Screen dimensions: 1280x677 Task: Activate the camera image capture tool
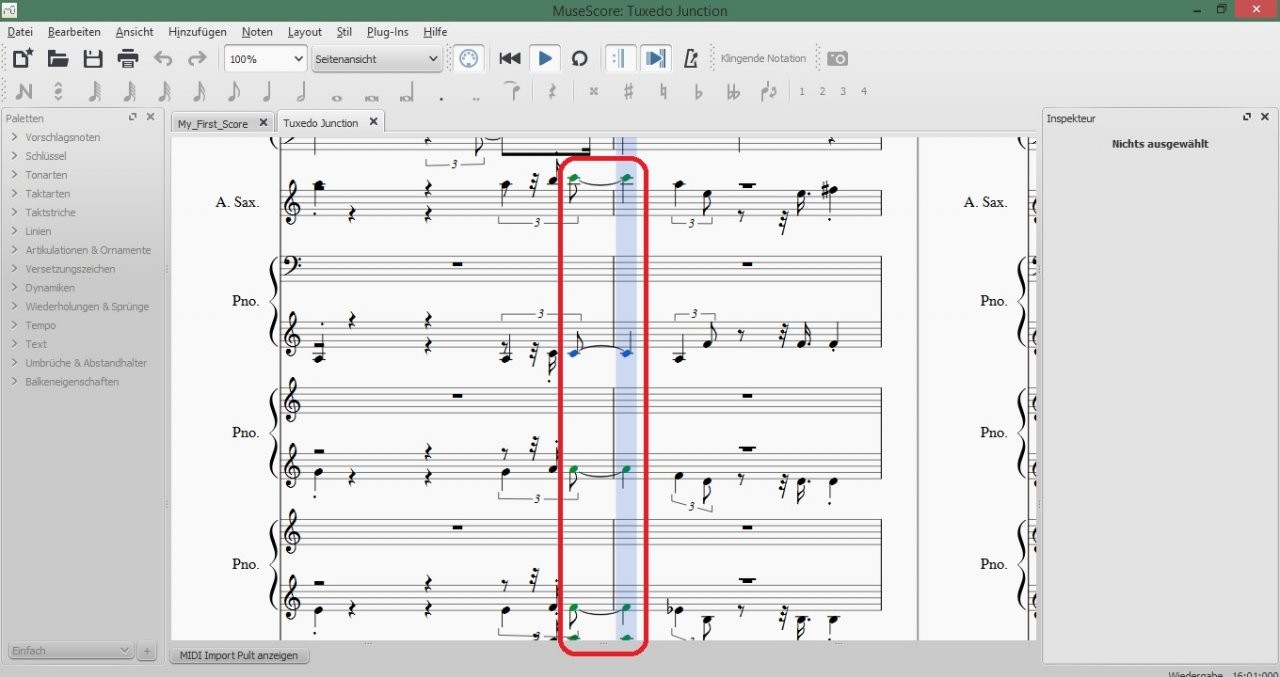click(x=838, y=59)
